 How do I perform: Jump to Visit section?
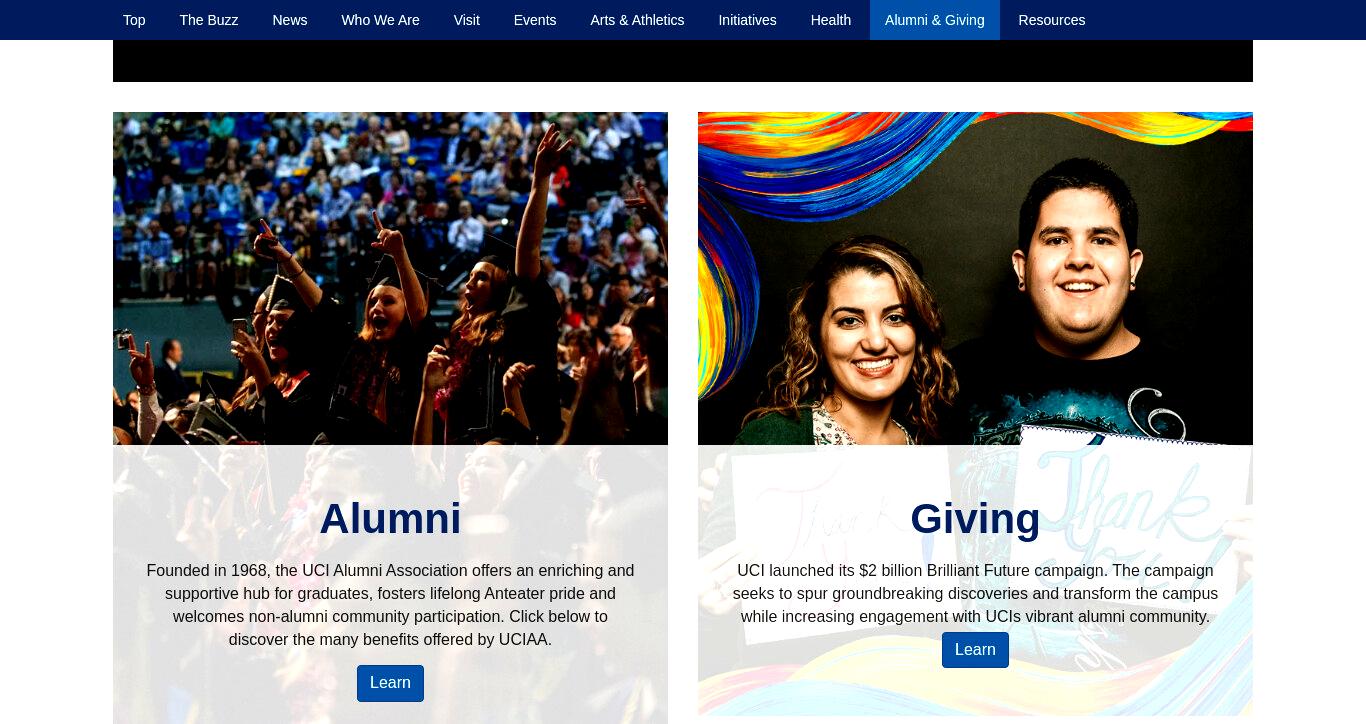(467, 20)
